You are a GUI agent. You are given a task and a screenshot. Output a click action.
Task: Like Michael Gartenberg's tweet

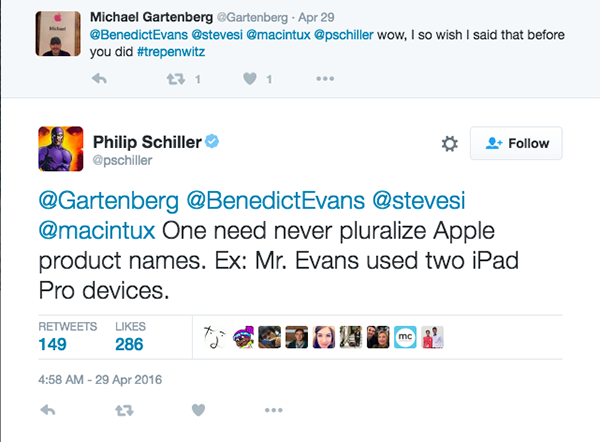pos(253,79)
